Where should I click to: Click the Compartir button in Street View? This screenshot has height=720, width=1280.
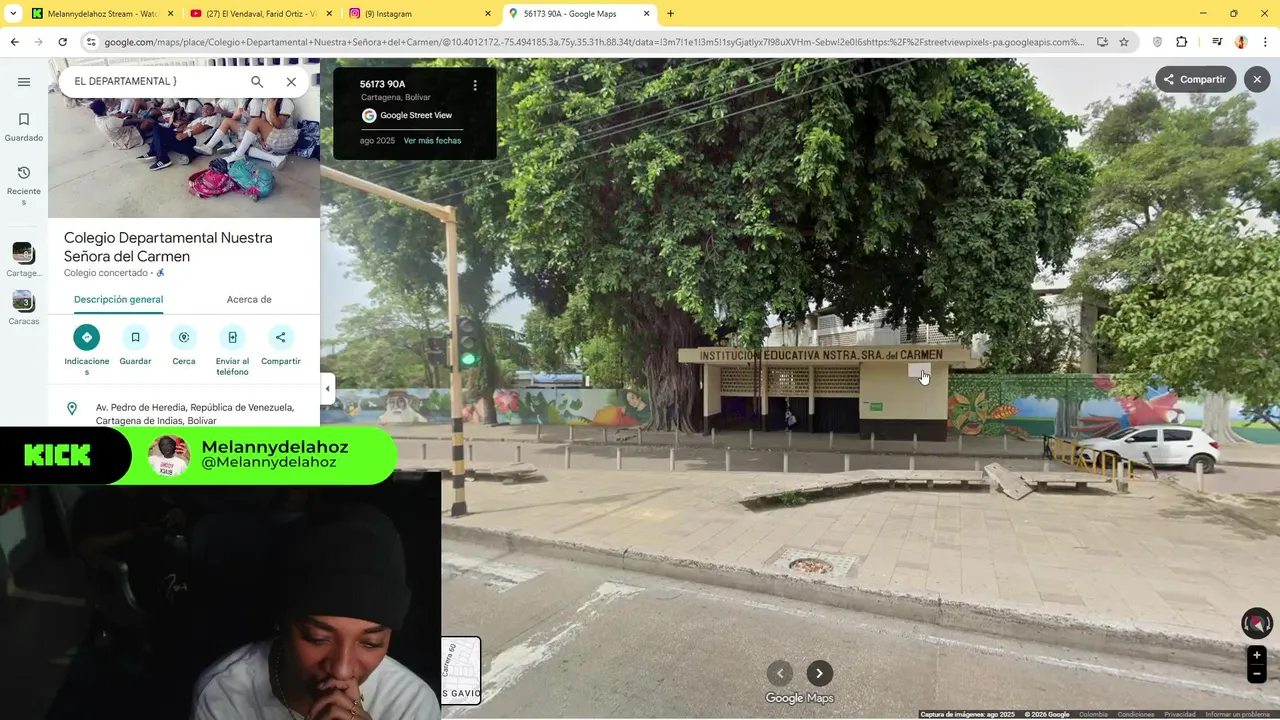[1196, 79]
